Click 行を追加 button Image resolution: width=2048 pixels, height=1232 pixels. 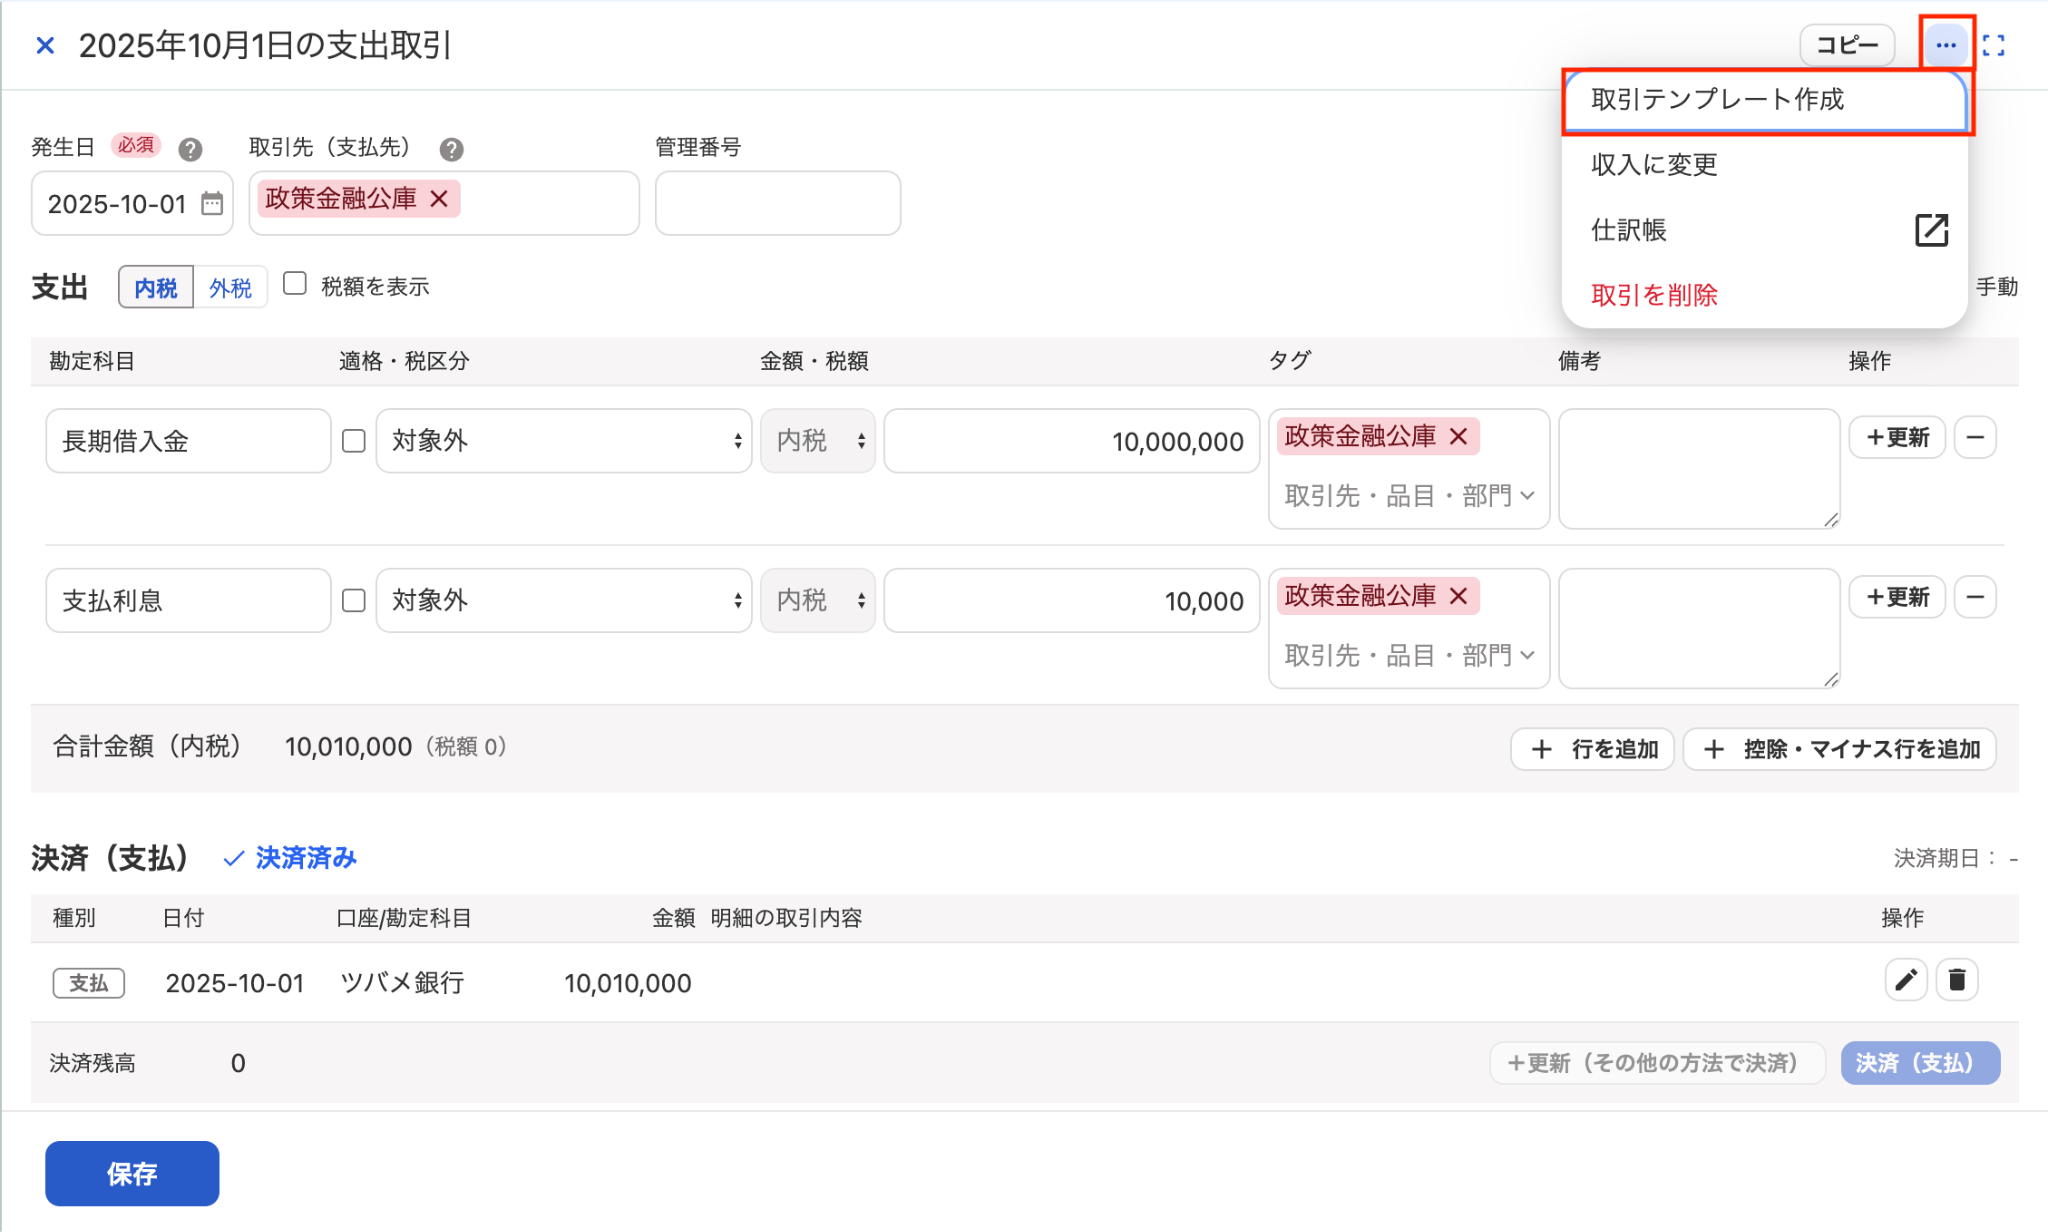[1592, 749]
